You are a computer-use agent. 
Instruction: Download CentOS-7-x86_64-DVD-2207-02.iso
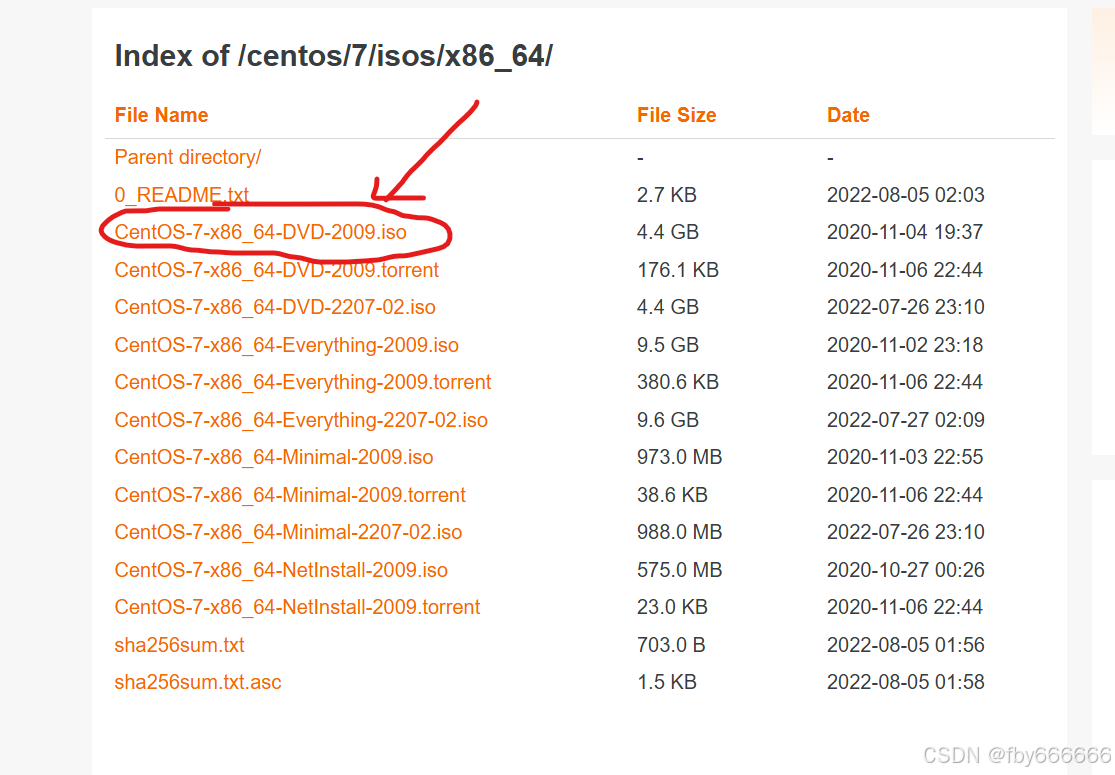pos(274,307)
